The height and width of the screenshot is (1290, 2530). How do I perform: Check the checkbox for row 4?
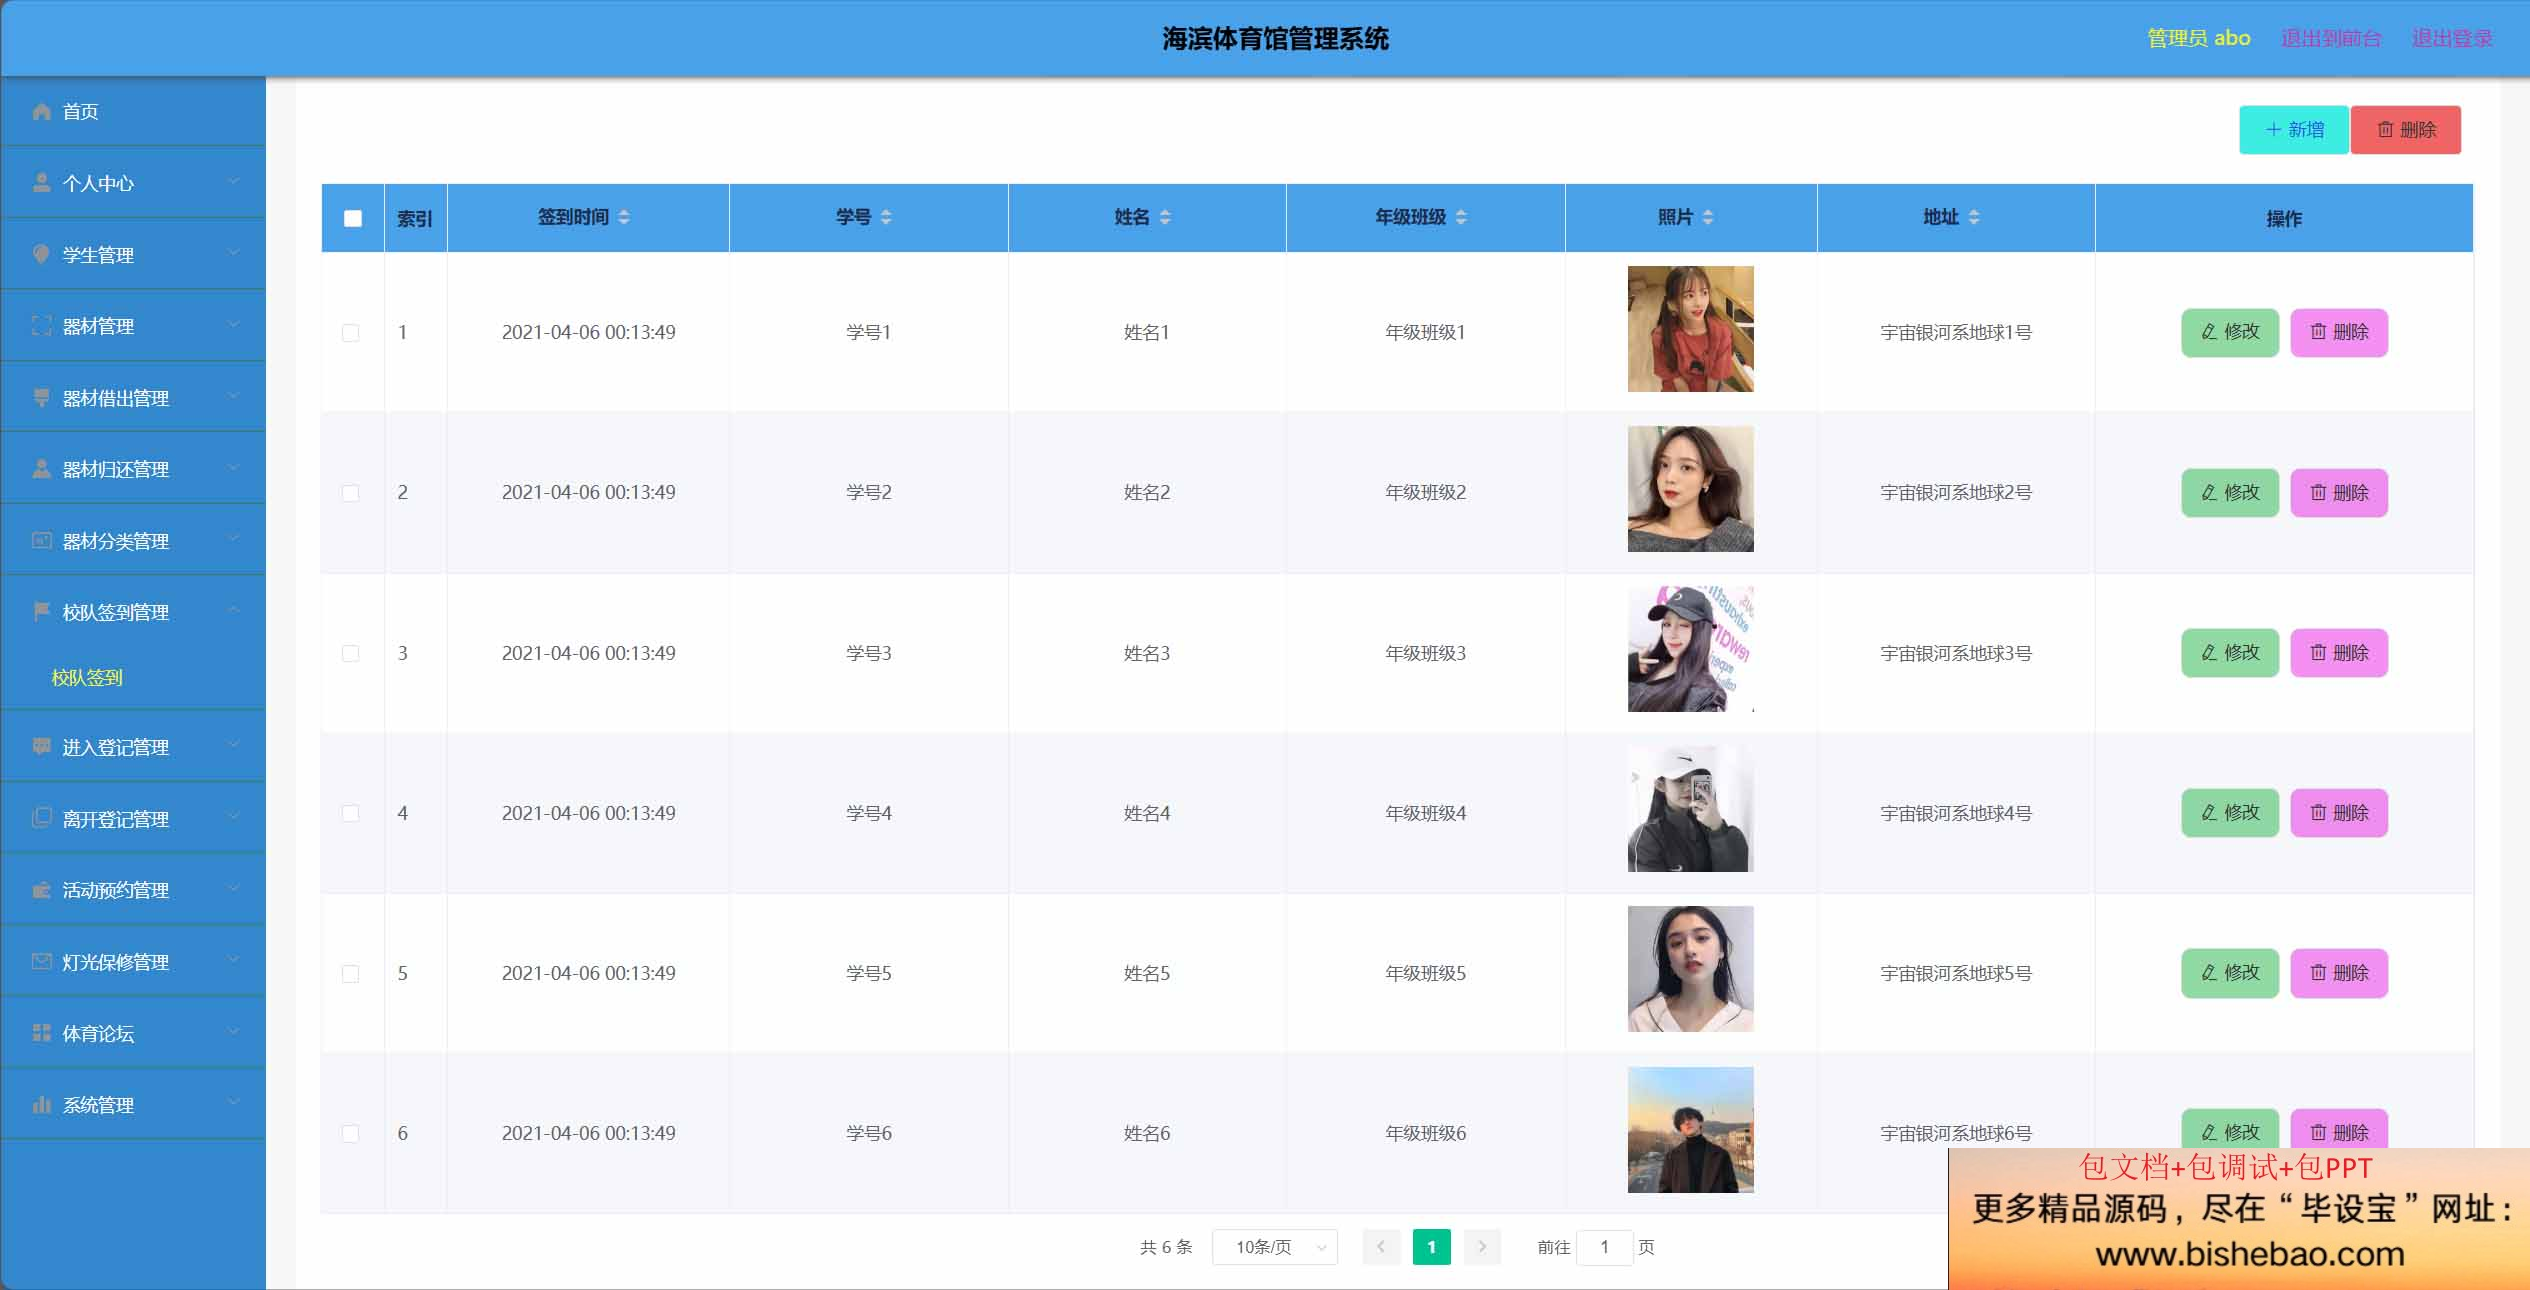point(351,813)
